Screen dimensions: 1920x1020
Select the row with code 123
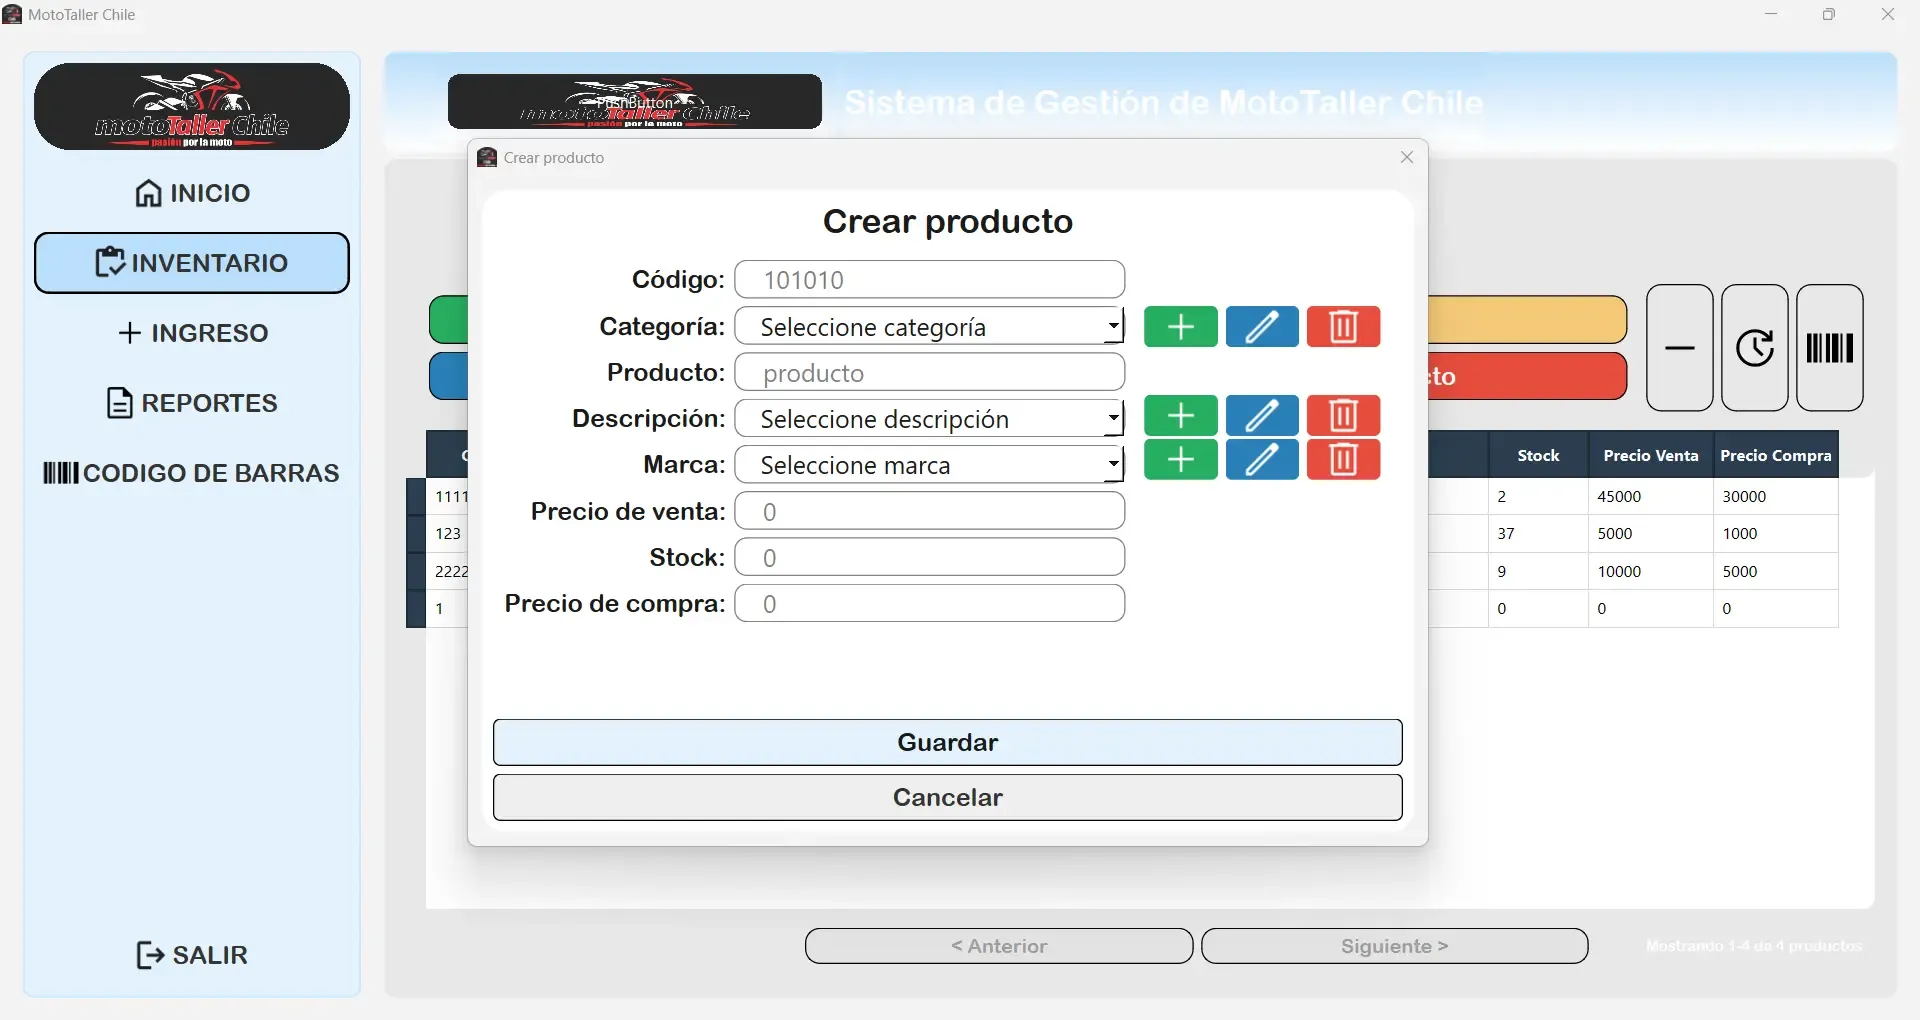[x=448, y=534]
